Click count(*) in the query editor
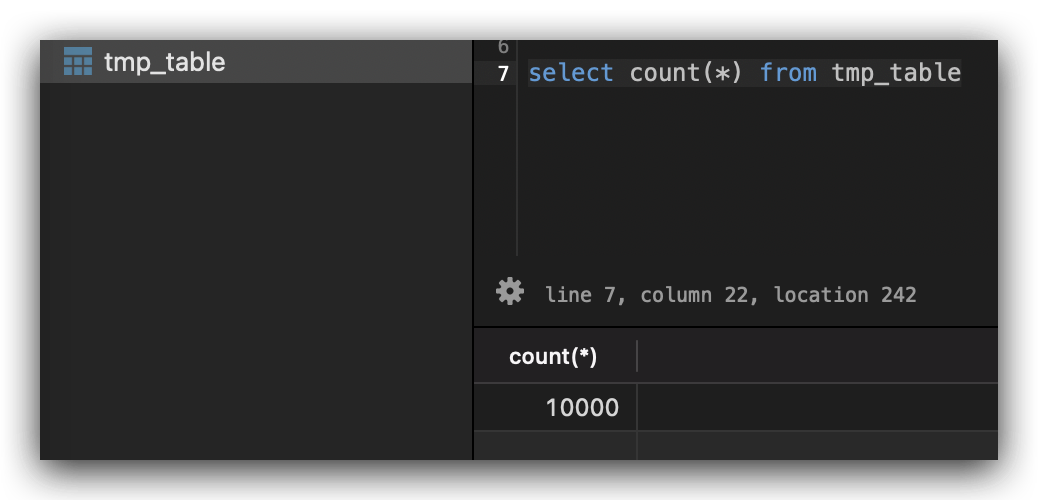This screenshot has width=1038, height=500. [686, 73]
